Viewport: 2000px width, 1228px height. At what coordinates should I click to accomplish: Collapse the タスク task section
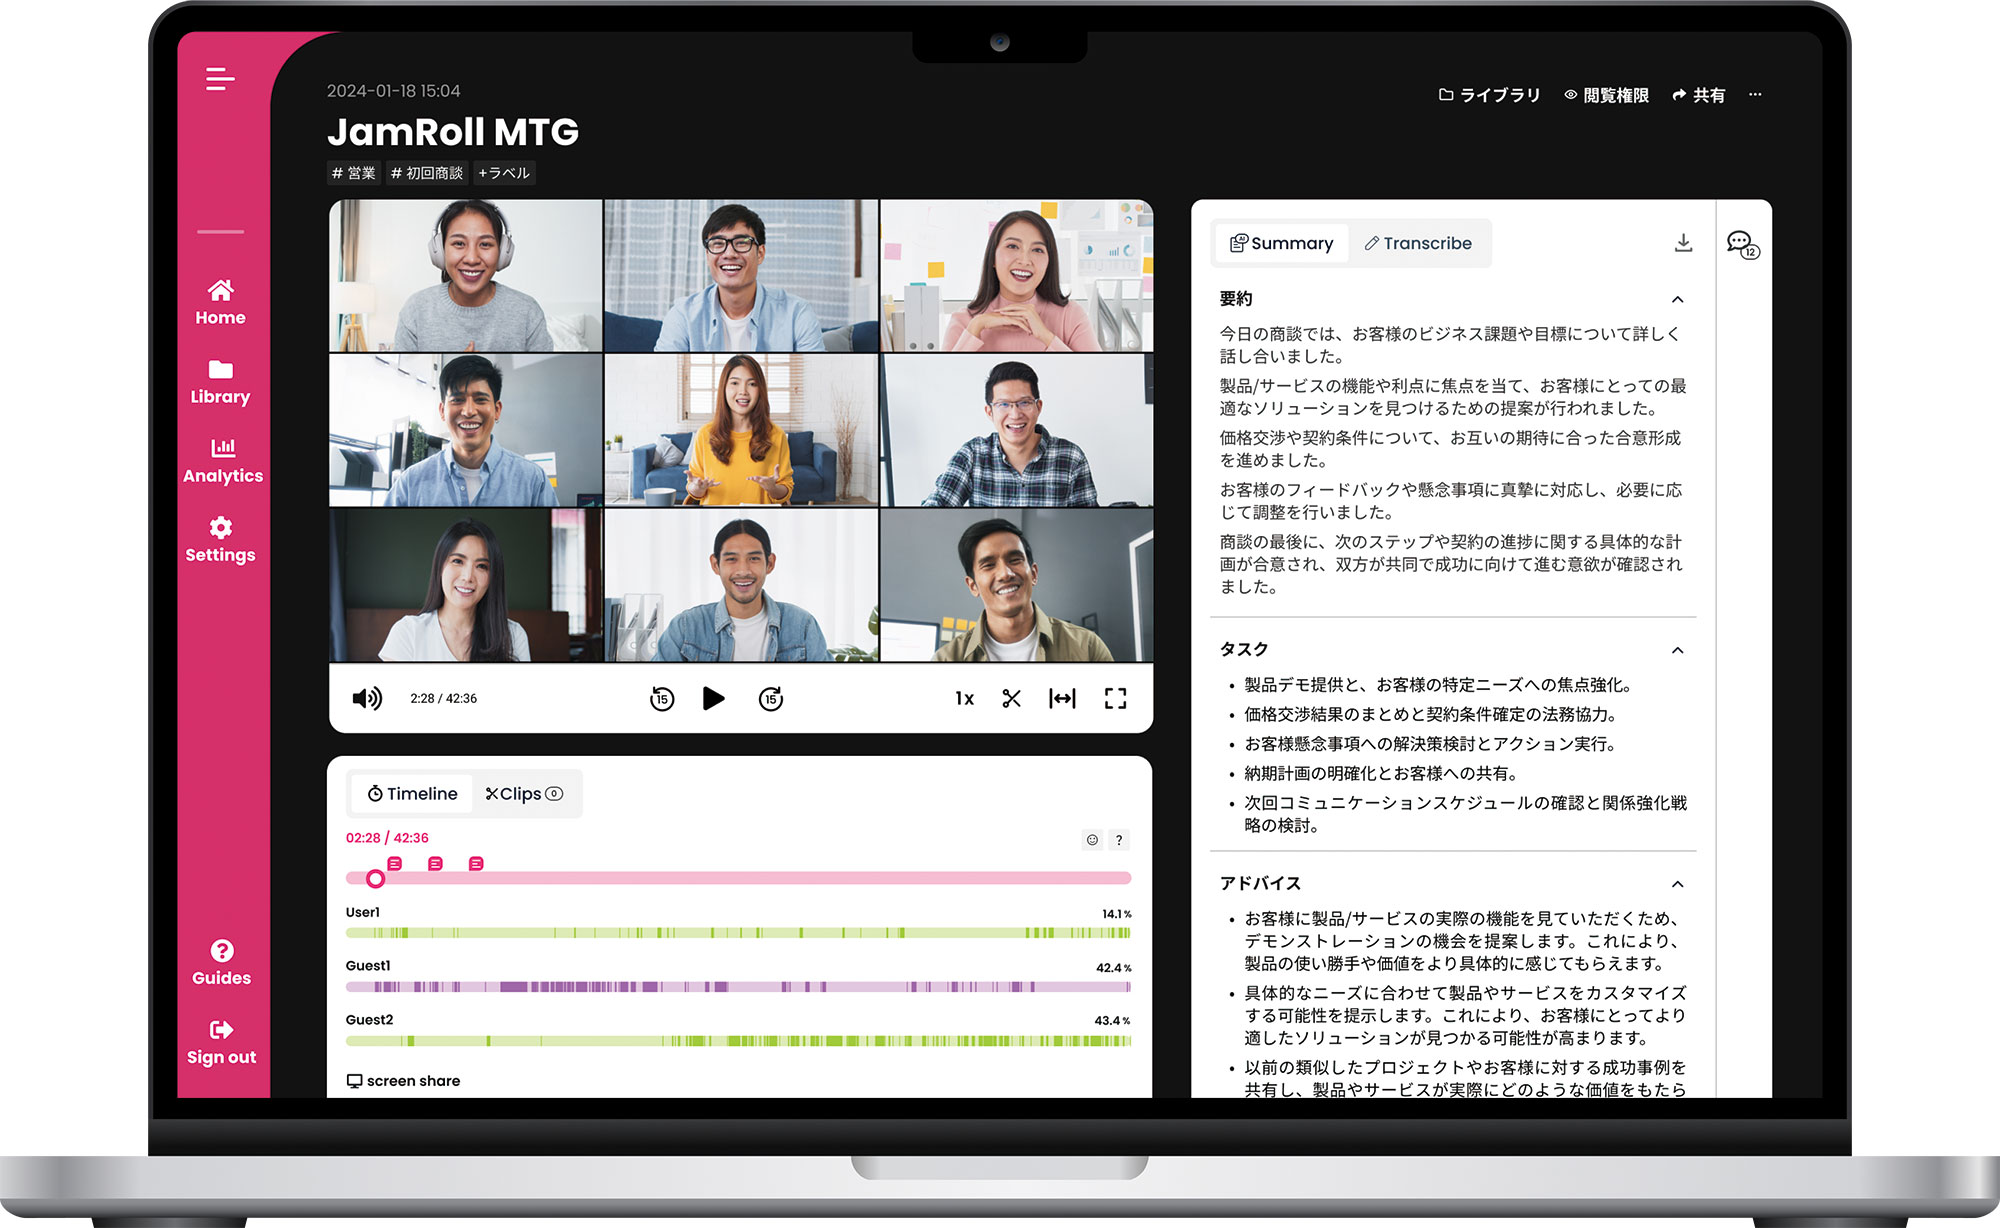(1679, 649)
